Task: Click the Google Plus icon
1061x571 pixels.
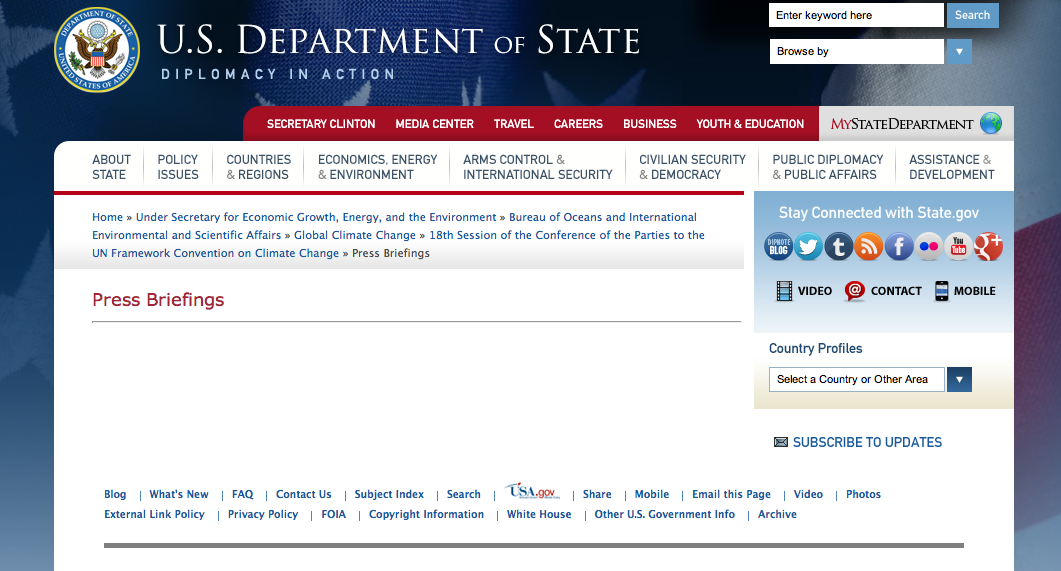Action: point(988,246)
